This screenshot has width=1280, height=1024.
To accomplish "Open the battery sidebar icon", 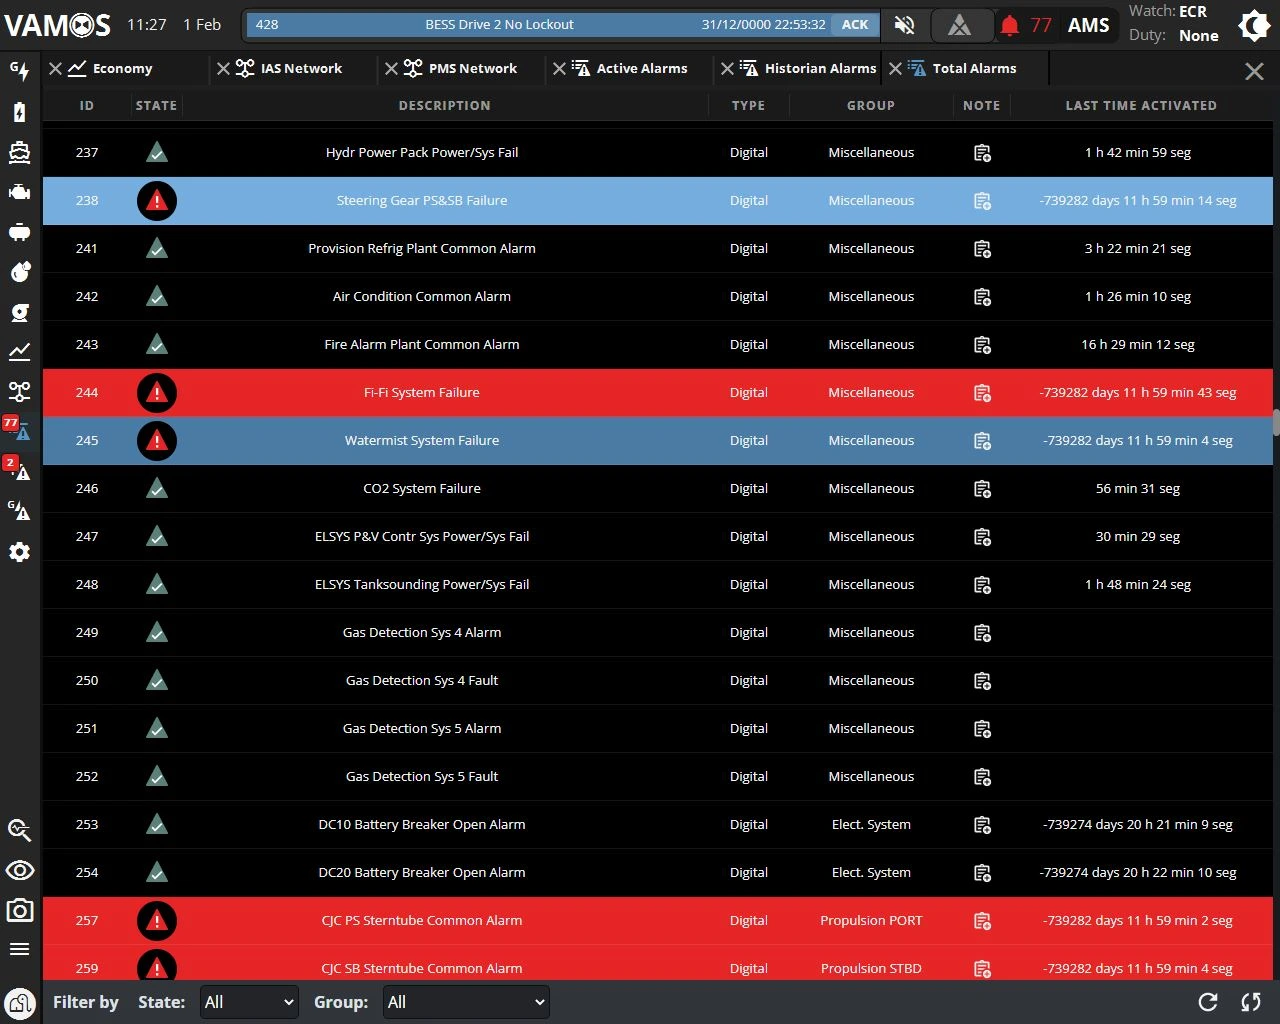I will (19, 112).
